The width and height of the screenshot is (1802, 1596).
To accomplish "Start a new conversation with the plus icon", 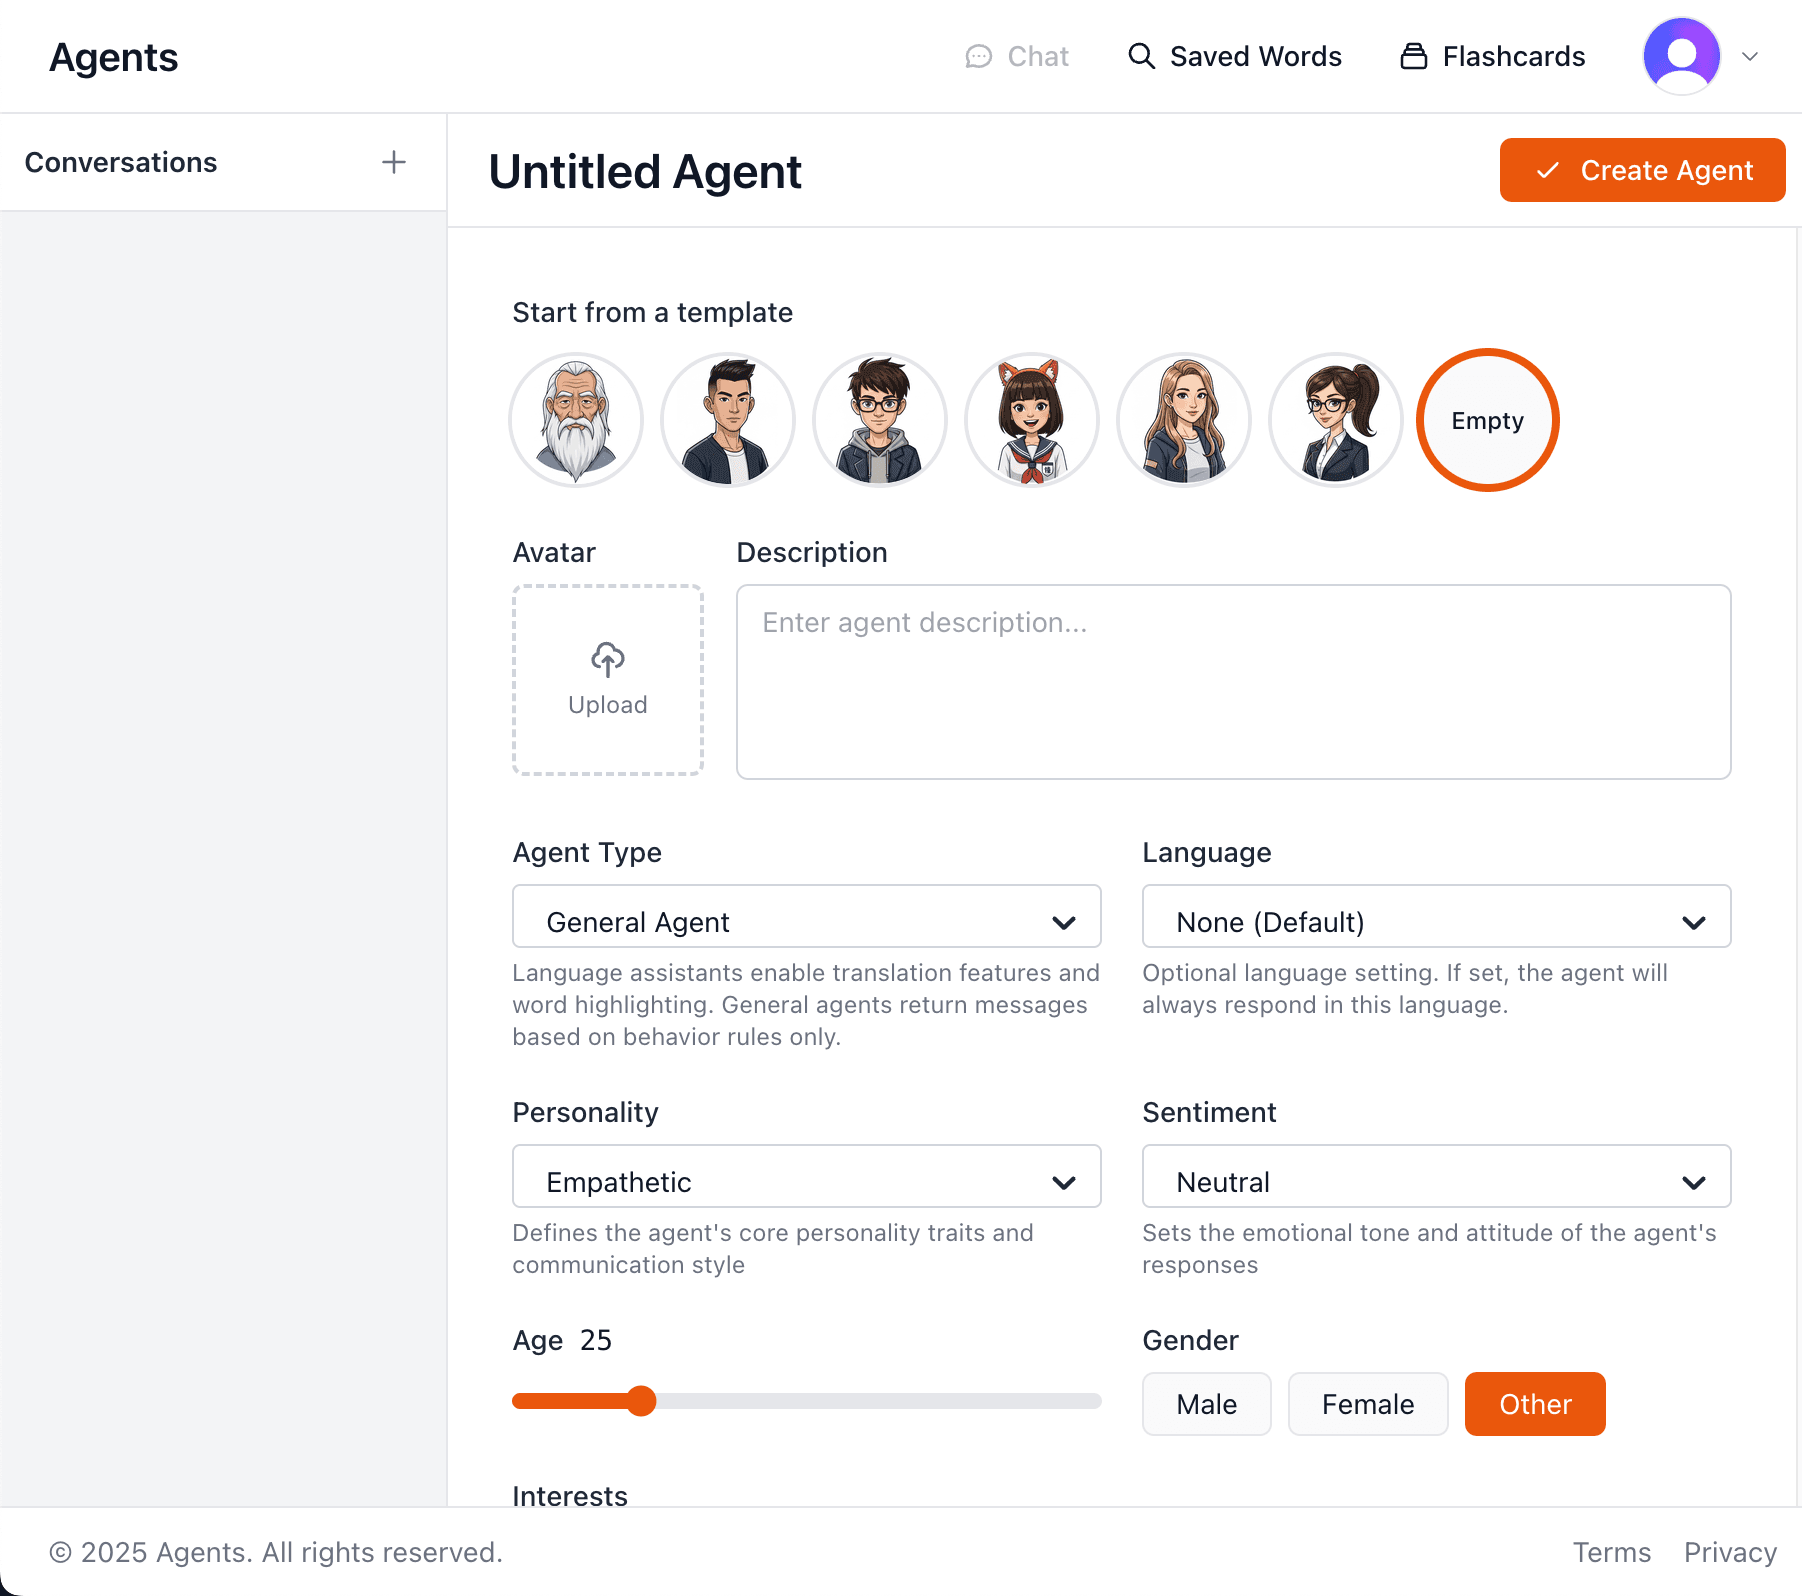I will click(394, 161).
